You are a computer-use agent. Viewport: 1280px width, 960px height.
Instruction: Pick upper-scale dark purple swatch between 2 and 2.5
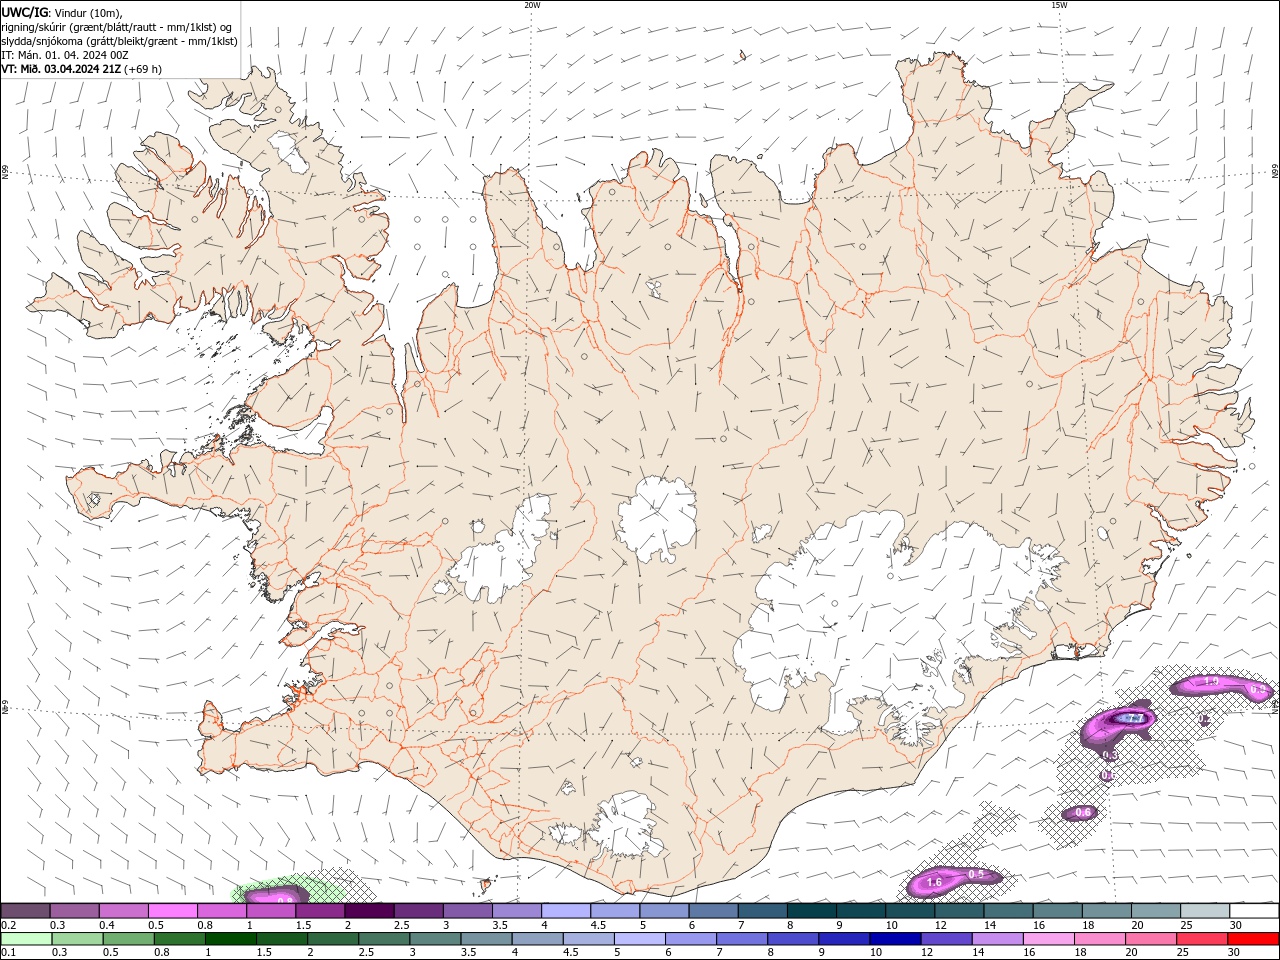[x=369, y=911]
